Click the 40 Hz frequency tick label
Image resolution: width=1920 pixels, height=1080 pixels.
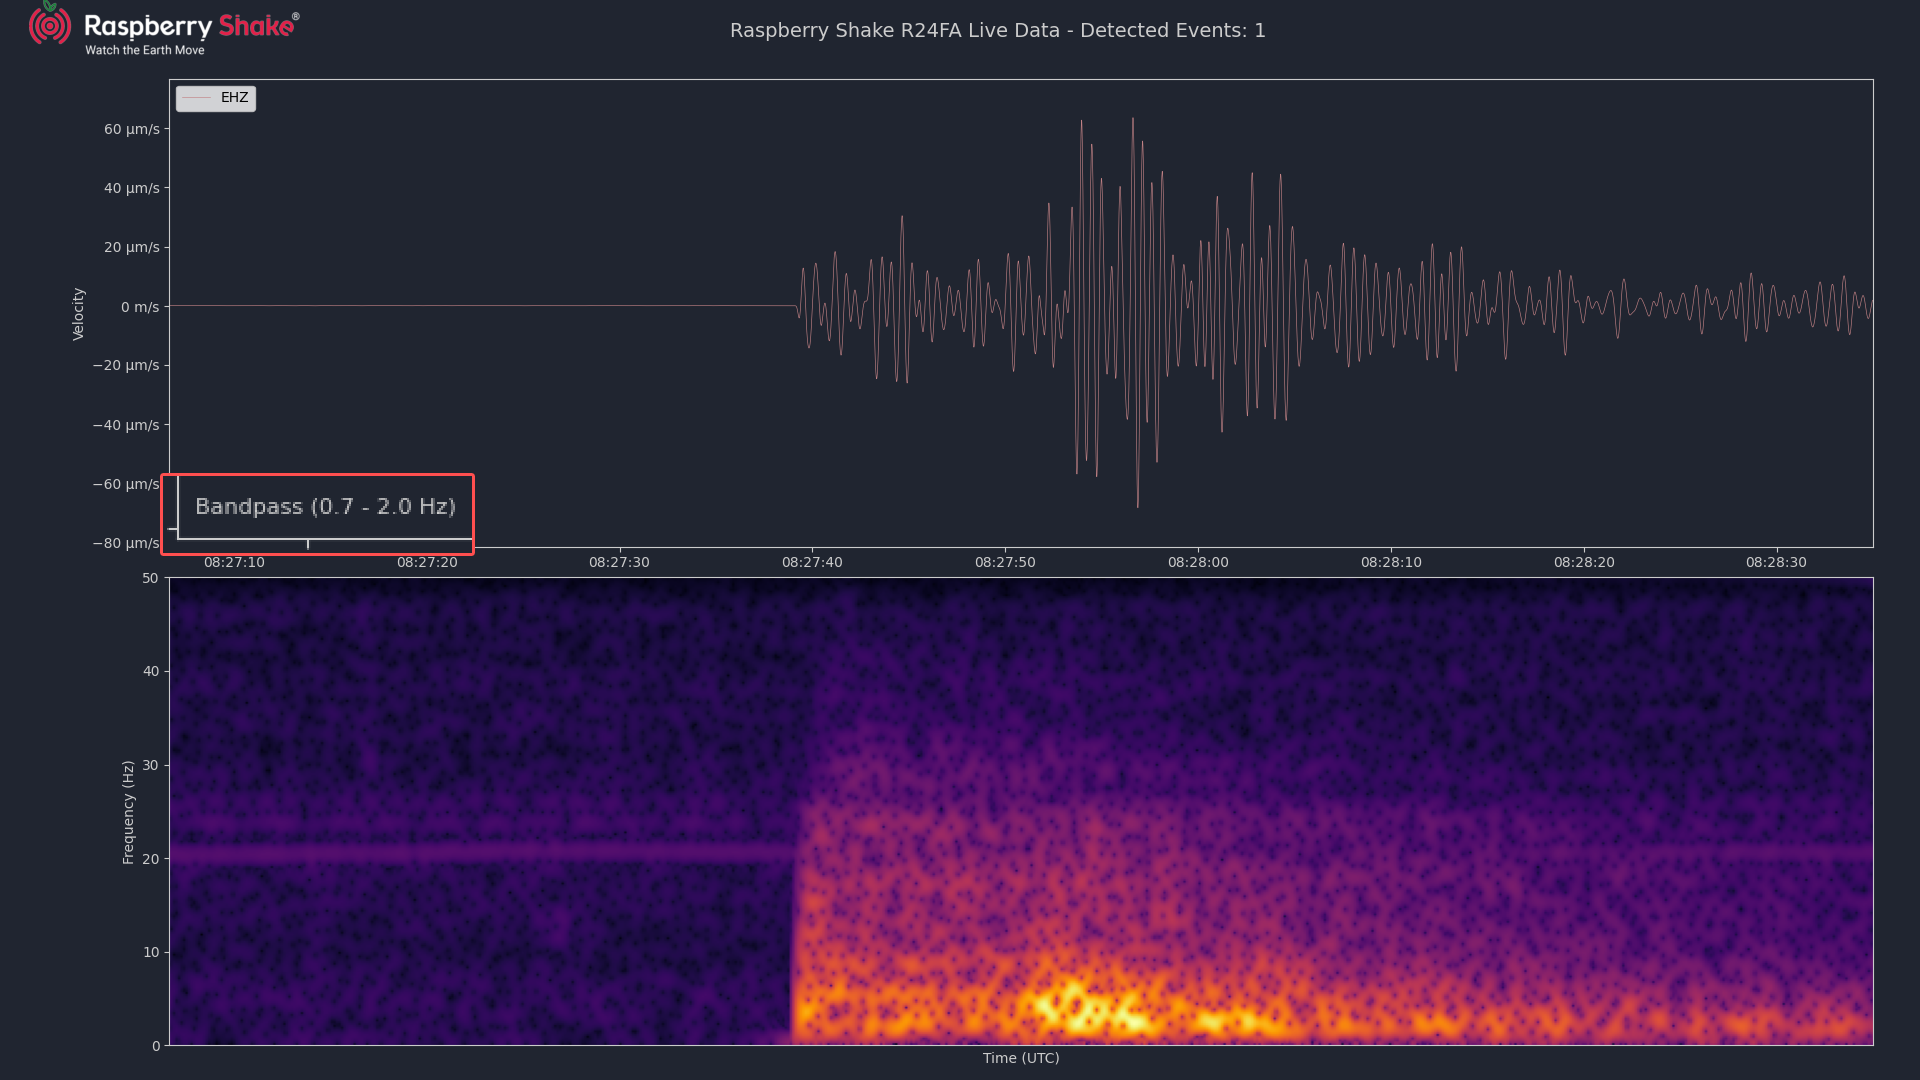150,671
